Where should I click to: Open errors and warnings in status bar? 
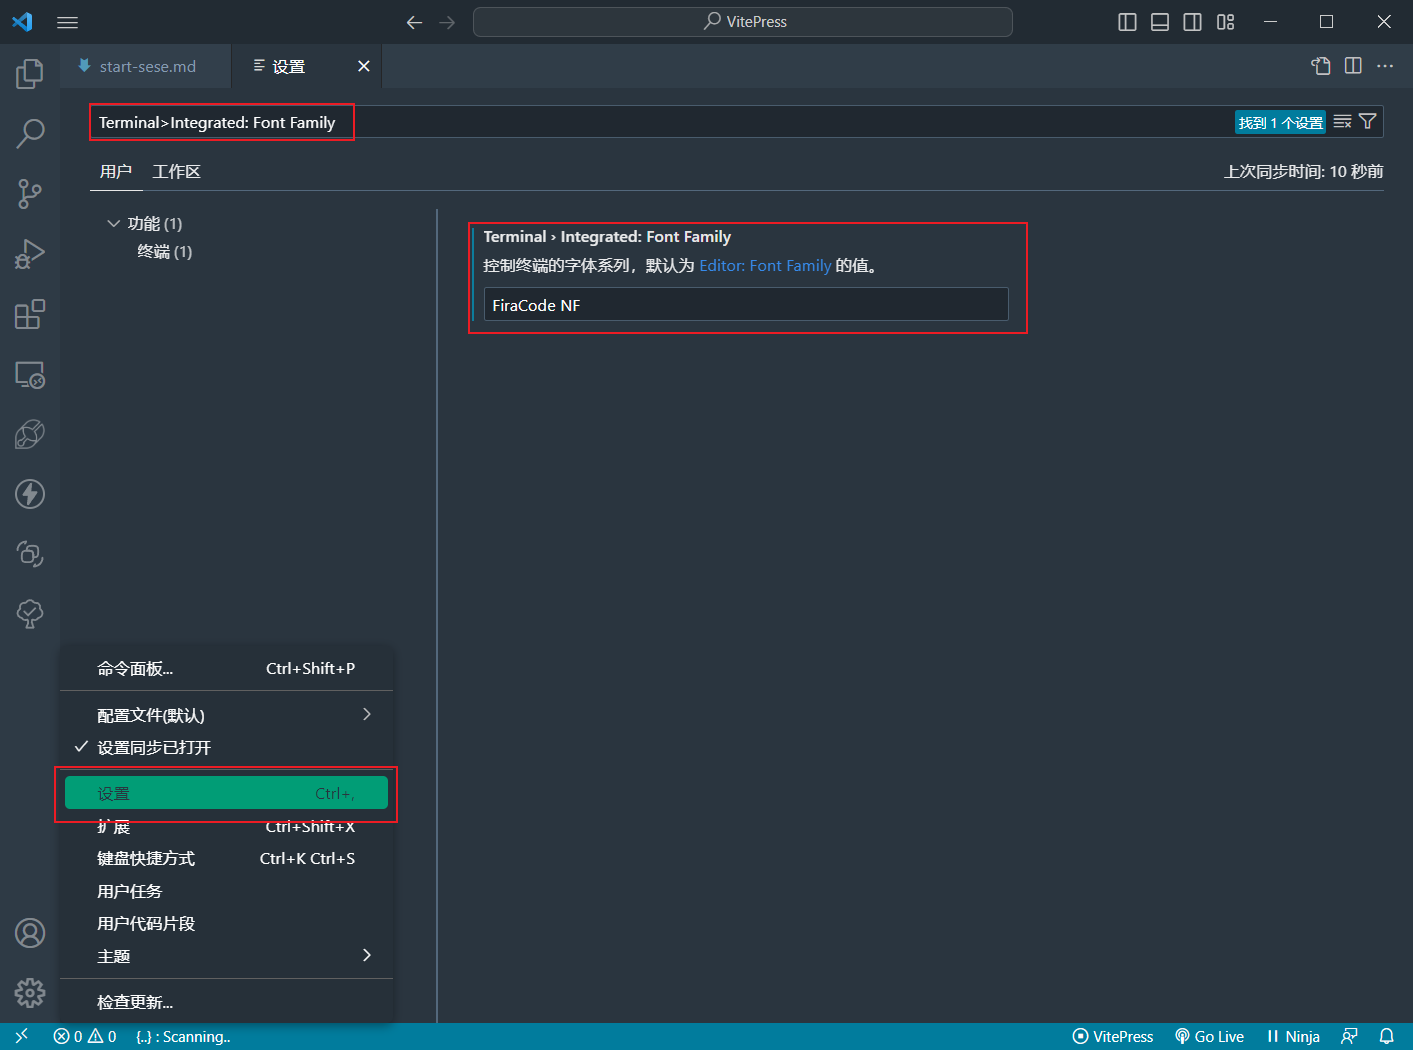point(85,1036)
